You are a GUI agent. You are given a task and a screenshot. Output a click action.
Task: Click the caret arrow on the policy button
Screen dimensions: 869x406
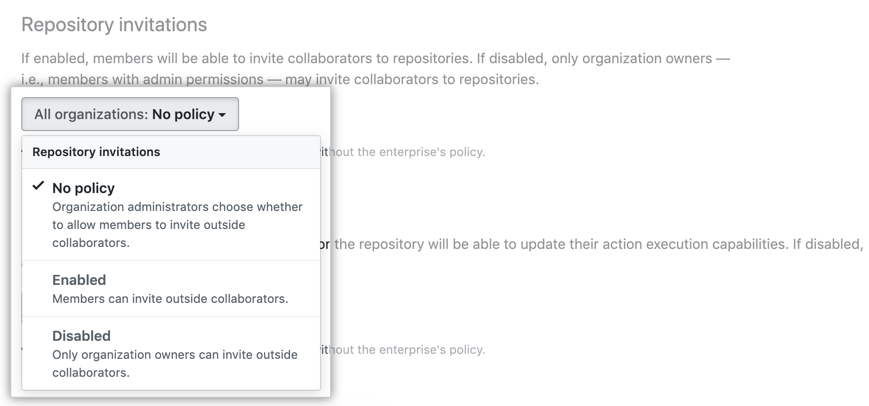click(222, 116)
